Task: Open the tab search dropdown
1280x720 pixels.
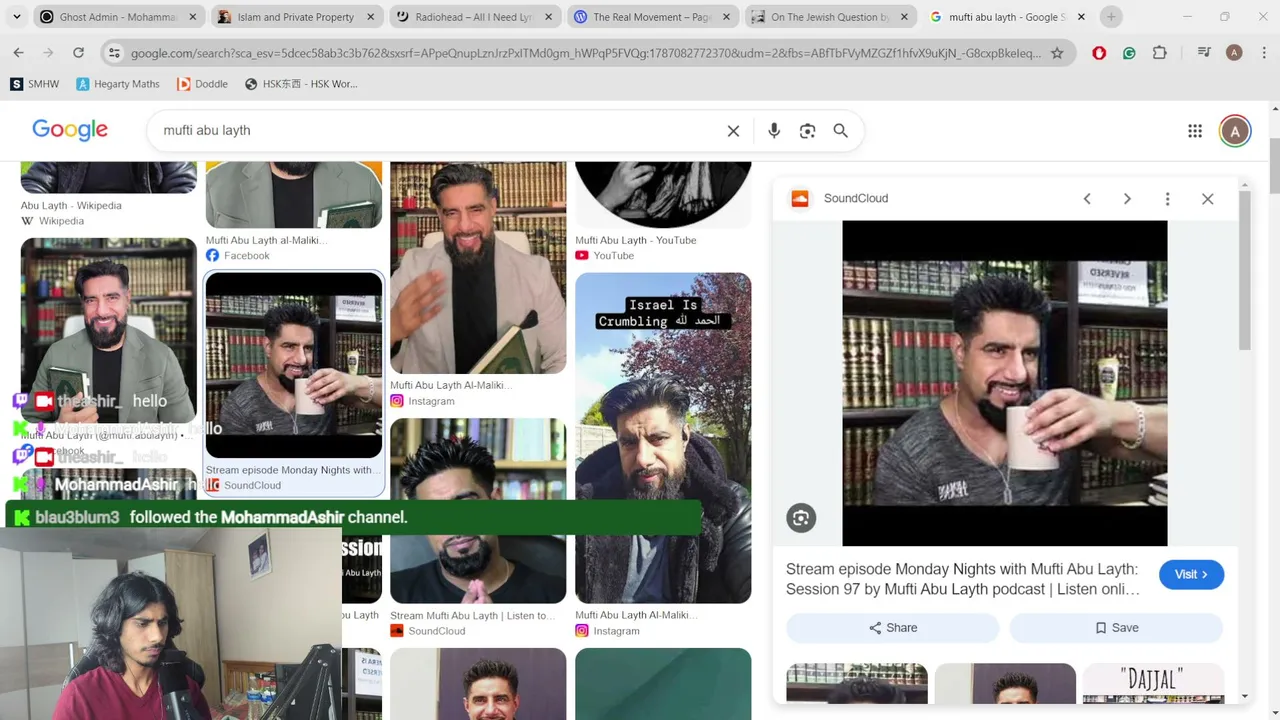Action: (x=16, y=17)
